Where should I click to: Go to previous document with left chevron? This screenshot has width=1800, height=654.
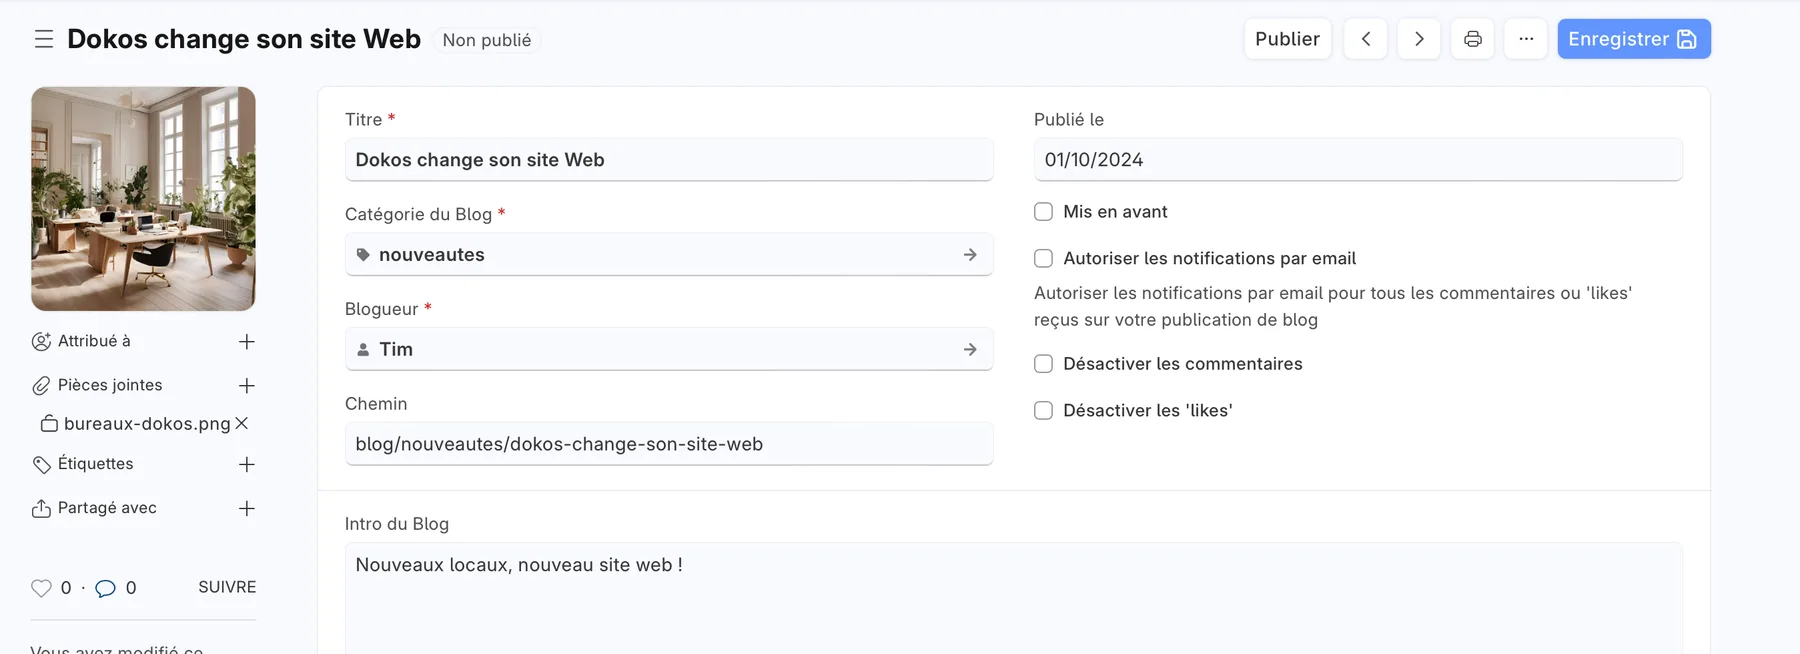(1365, 39)
